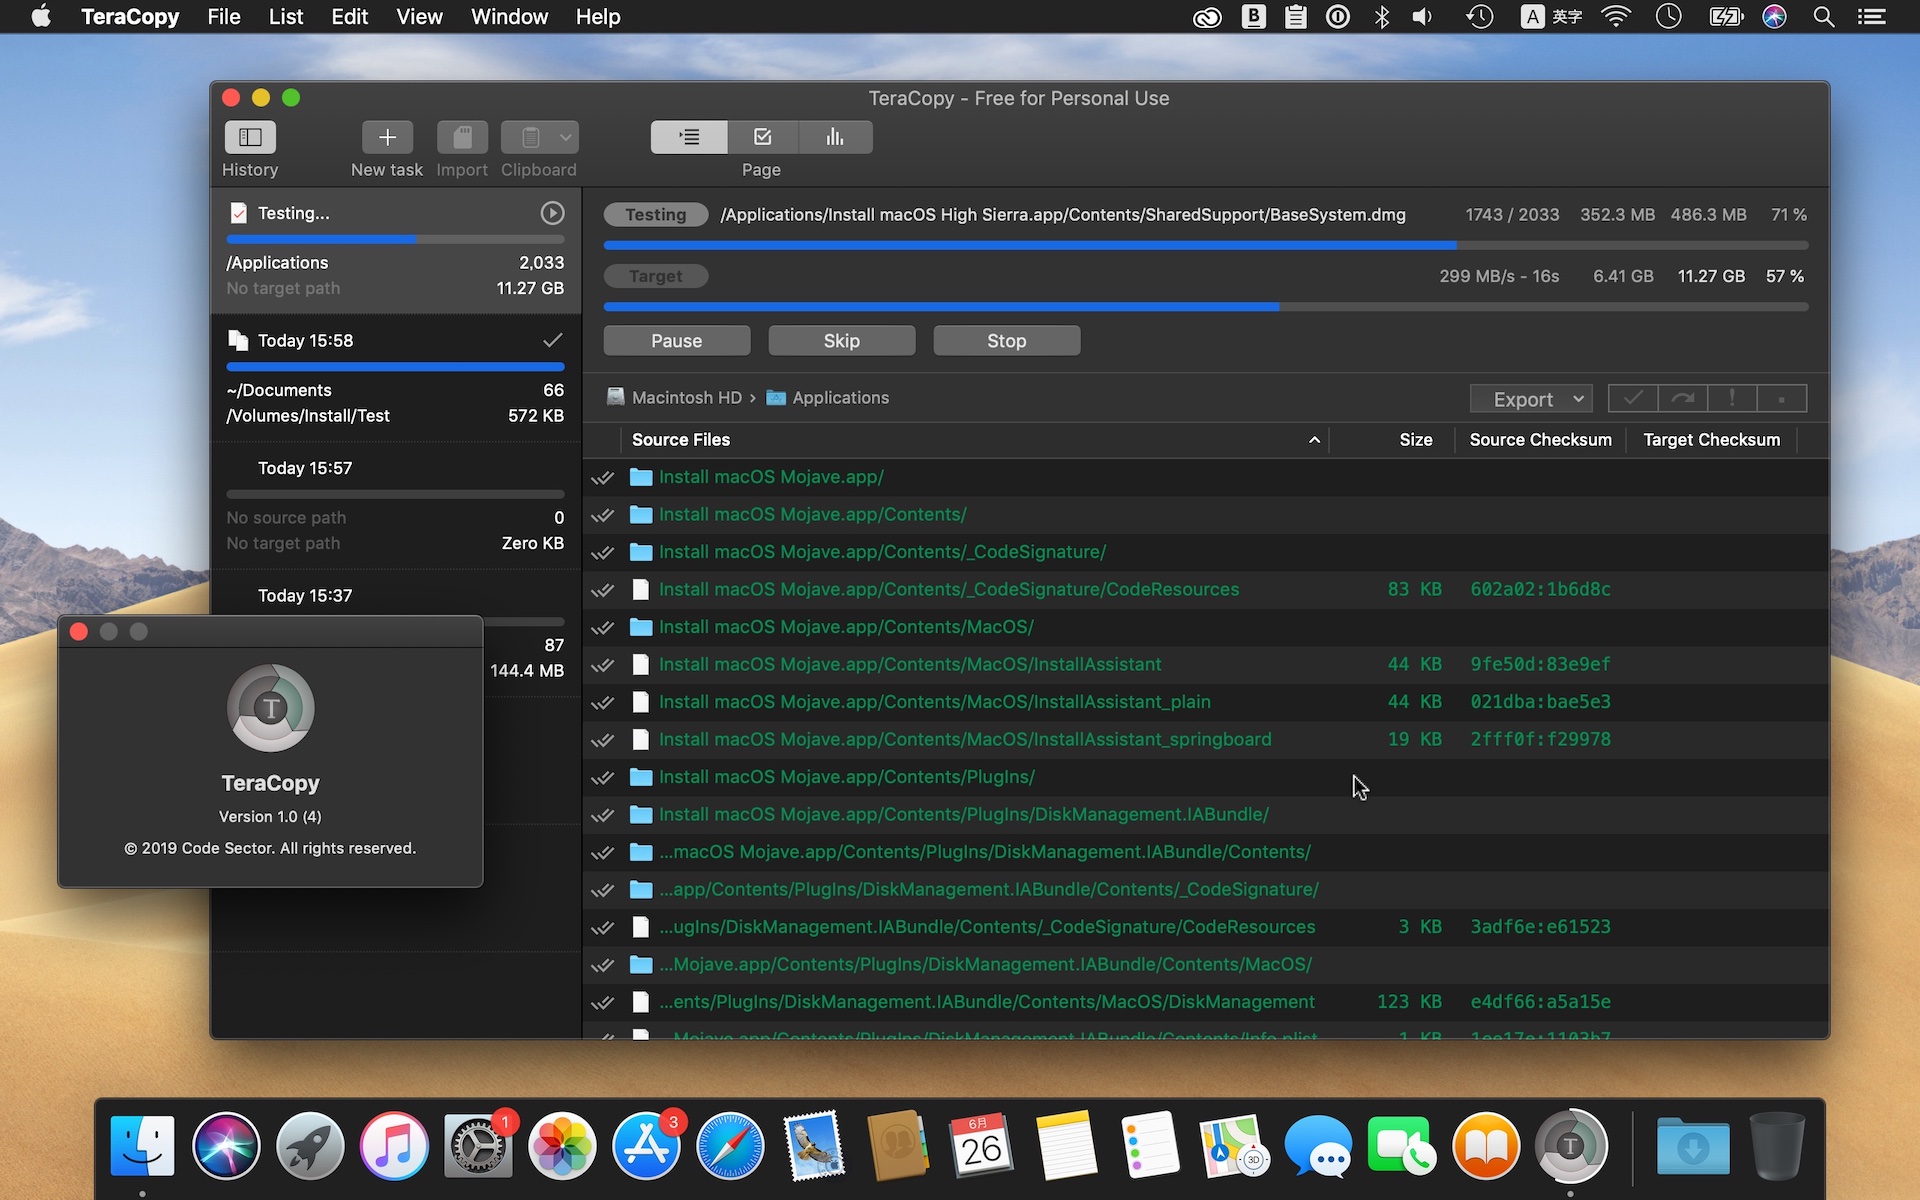Filter by skipped arrow icon

pos(1683,399)
